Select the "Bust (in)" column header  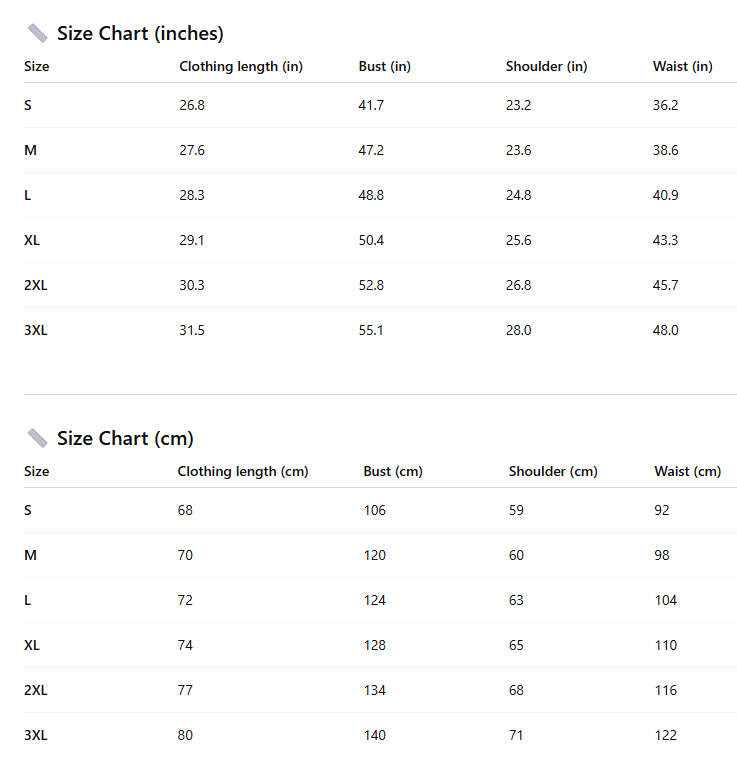coord(385,67)
